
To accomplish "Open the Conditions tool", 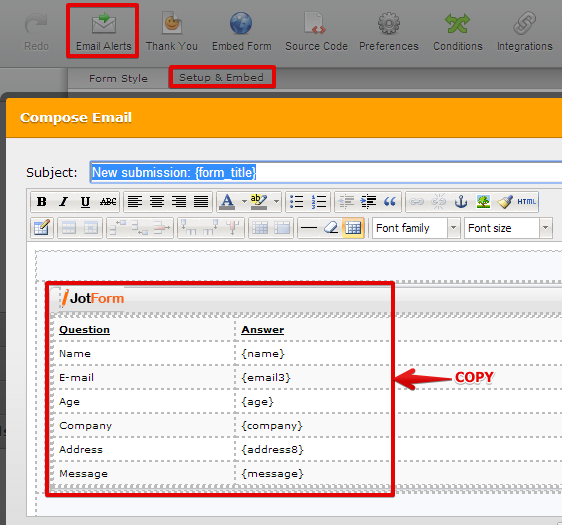I will coord(458,32).
